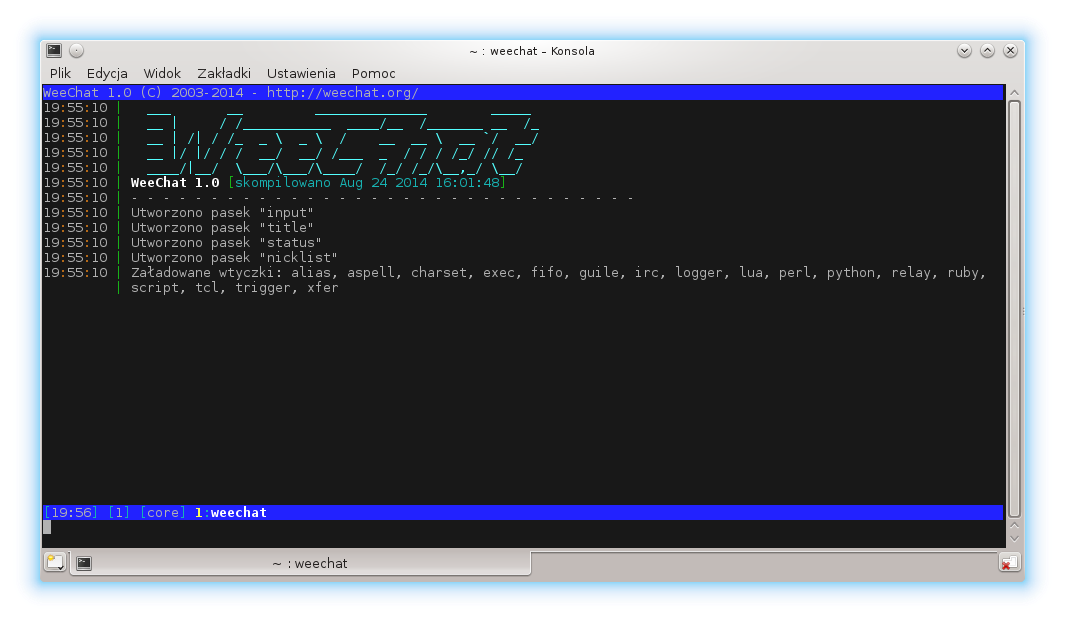Open the Pomoc menu

[374, 73]
